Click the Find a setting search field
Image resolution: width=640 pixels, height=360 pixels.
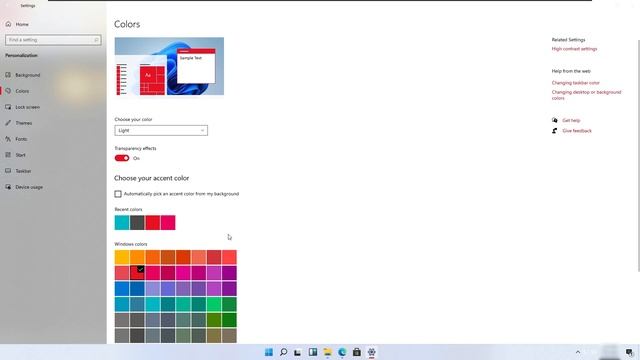tap(53, 40)
